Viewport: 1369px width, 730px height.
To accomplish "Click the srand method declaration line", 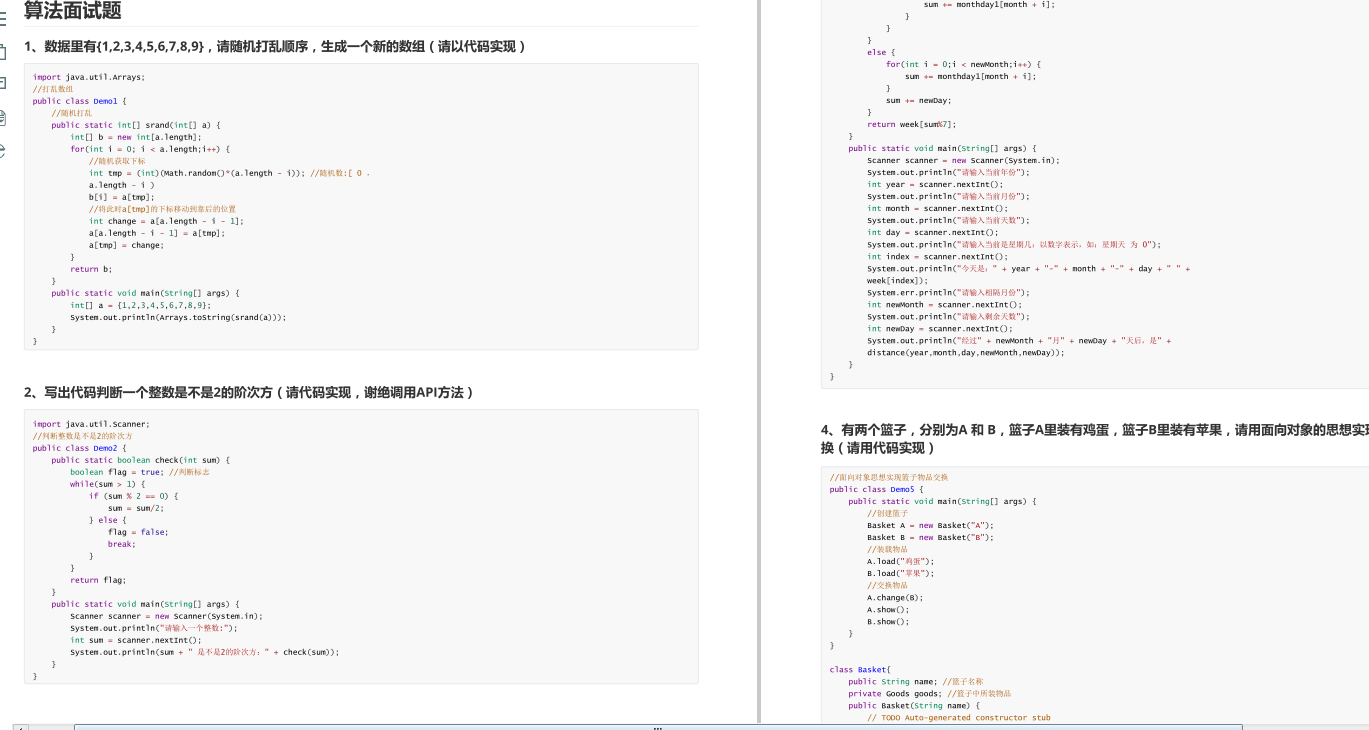I will tap(136, 125).
